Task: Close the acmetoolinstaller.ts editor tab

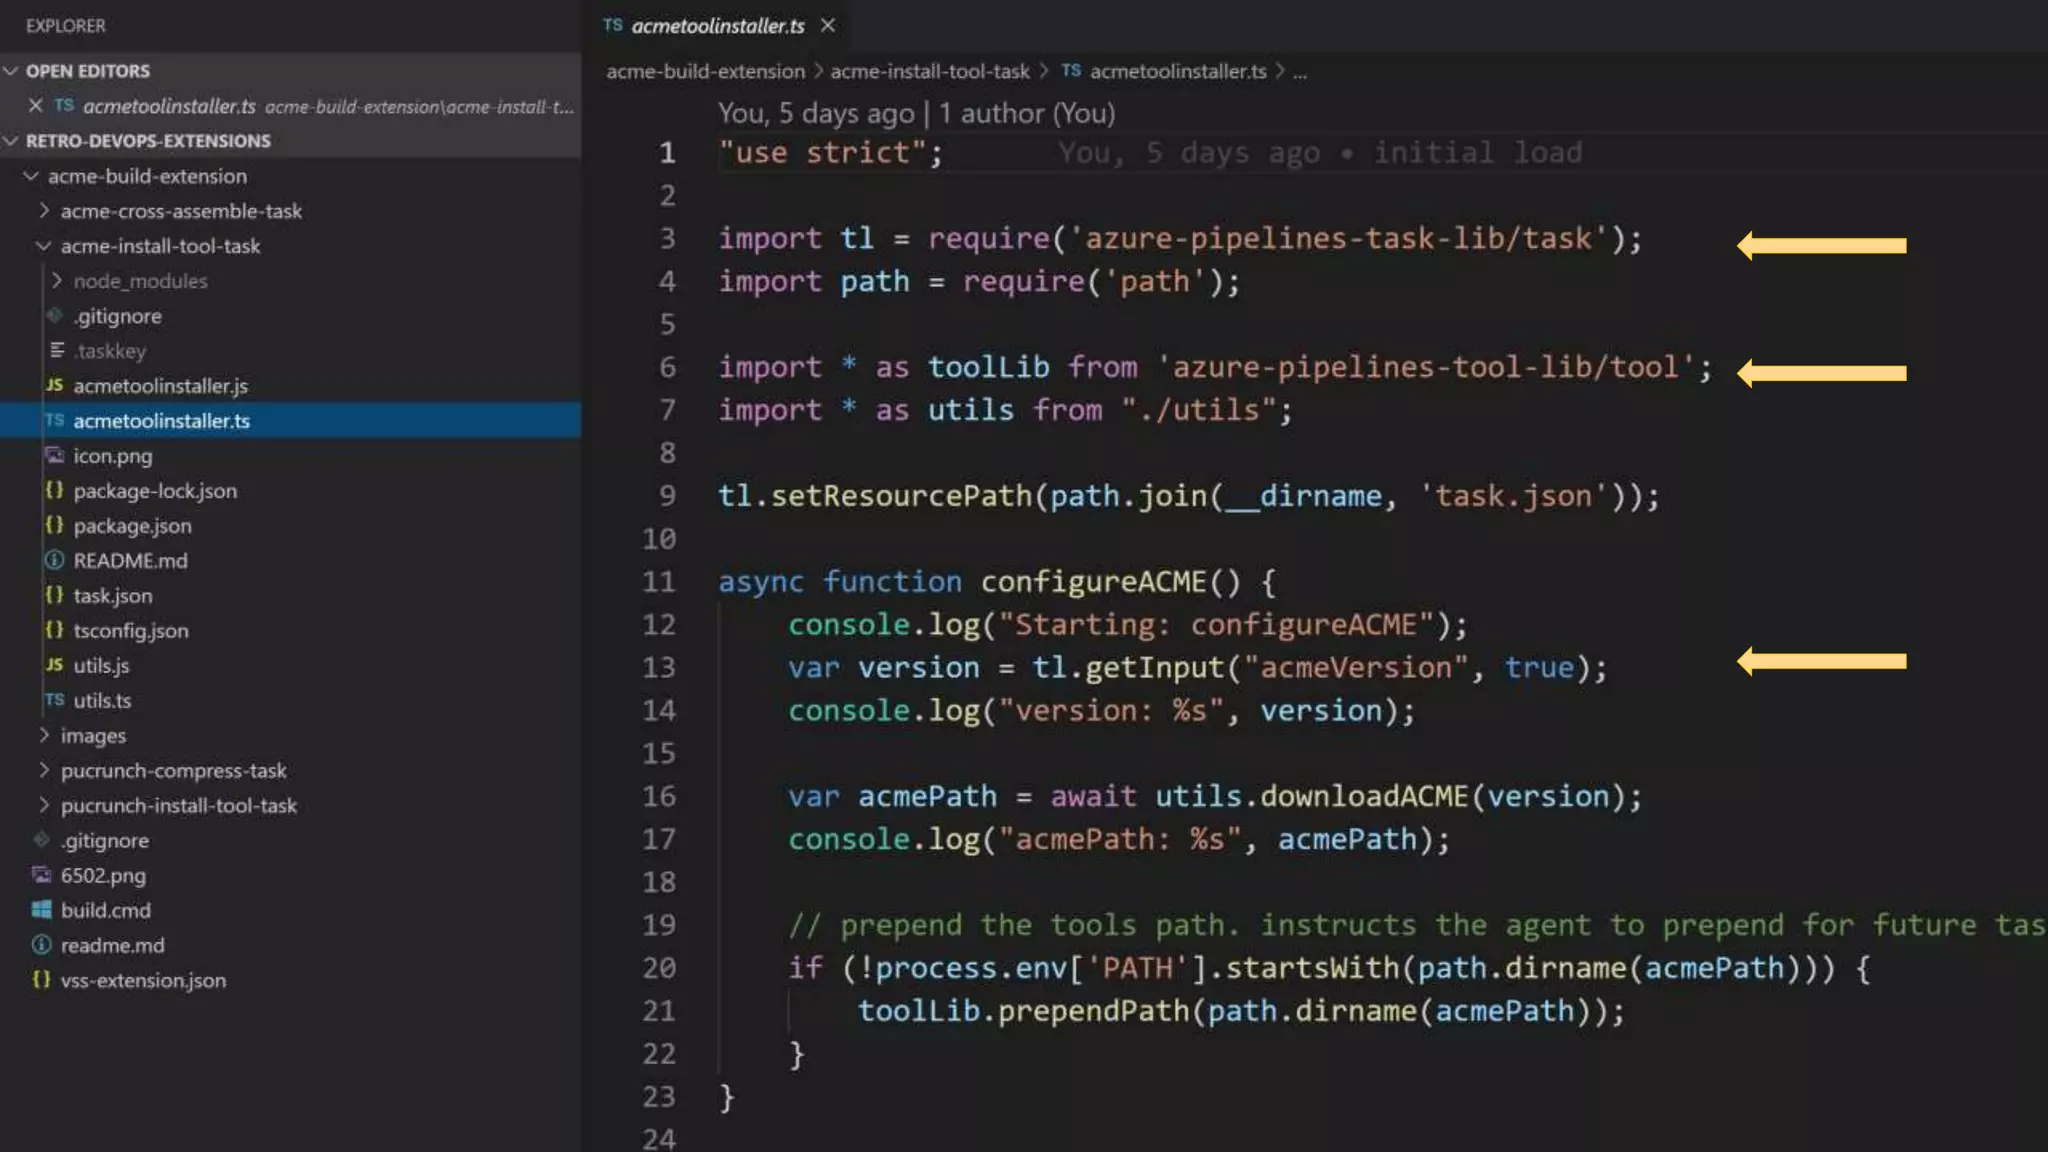Action: pos(828,26)
